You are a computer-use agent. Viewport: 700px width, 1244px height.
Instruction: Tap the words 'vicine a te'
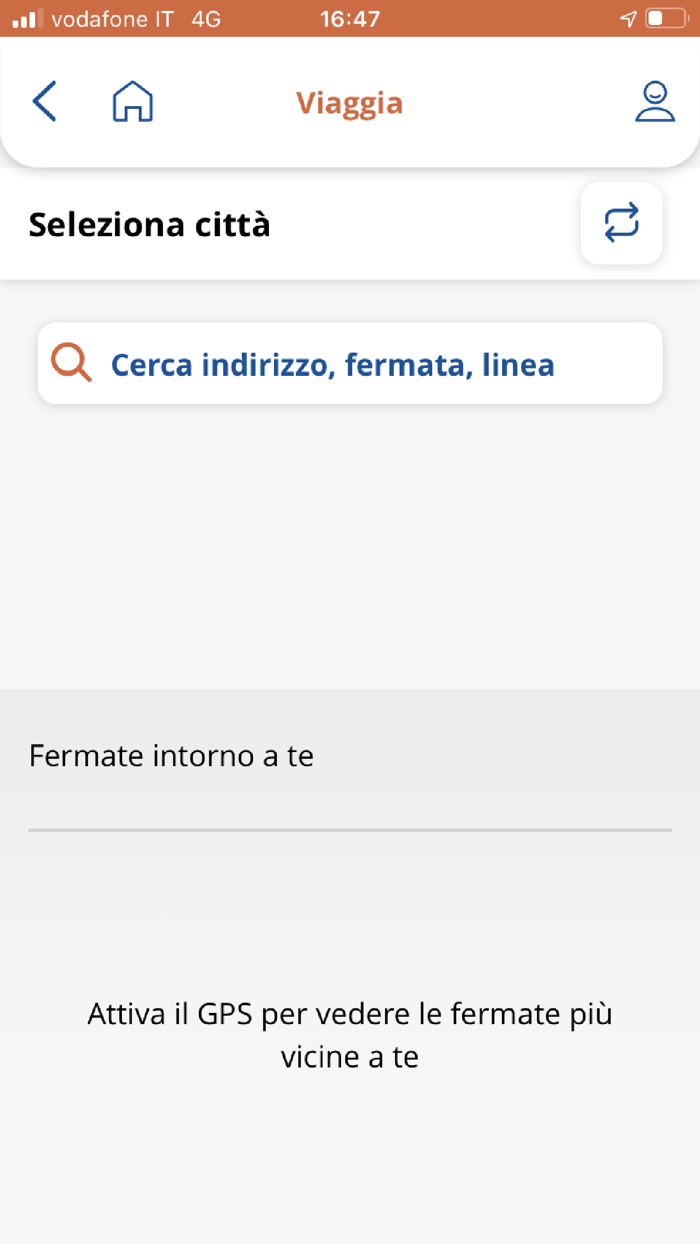click(x=350, y=1057)
